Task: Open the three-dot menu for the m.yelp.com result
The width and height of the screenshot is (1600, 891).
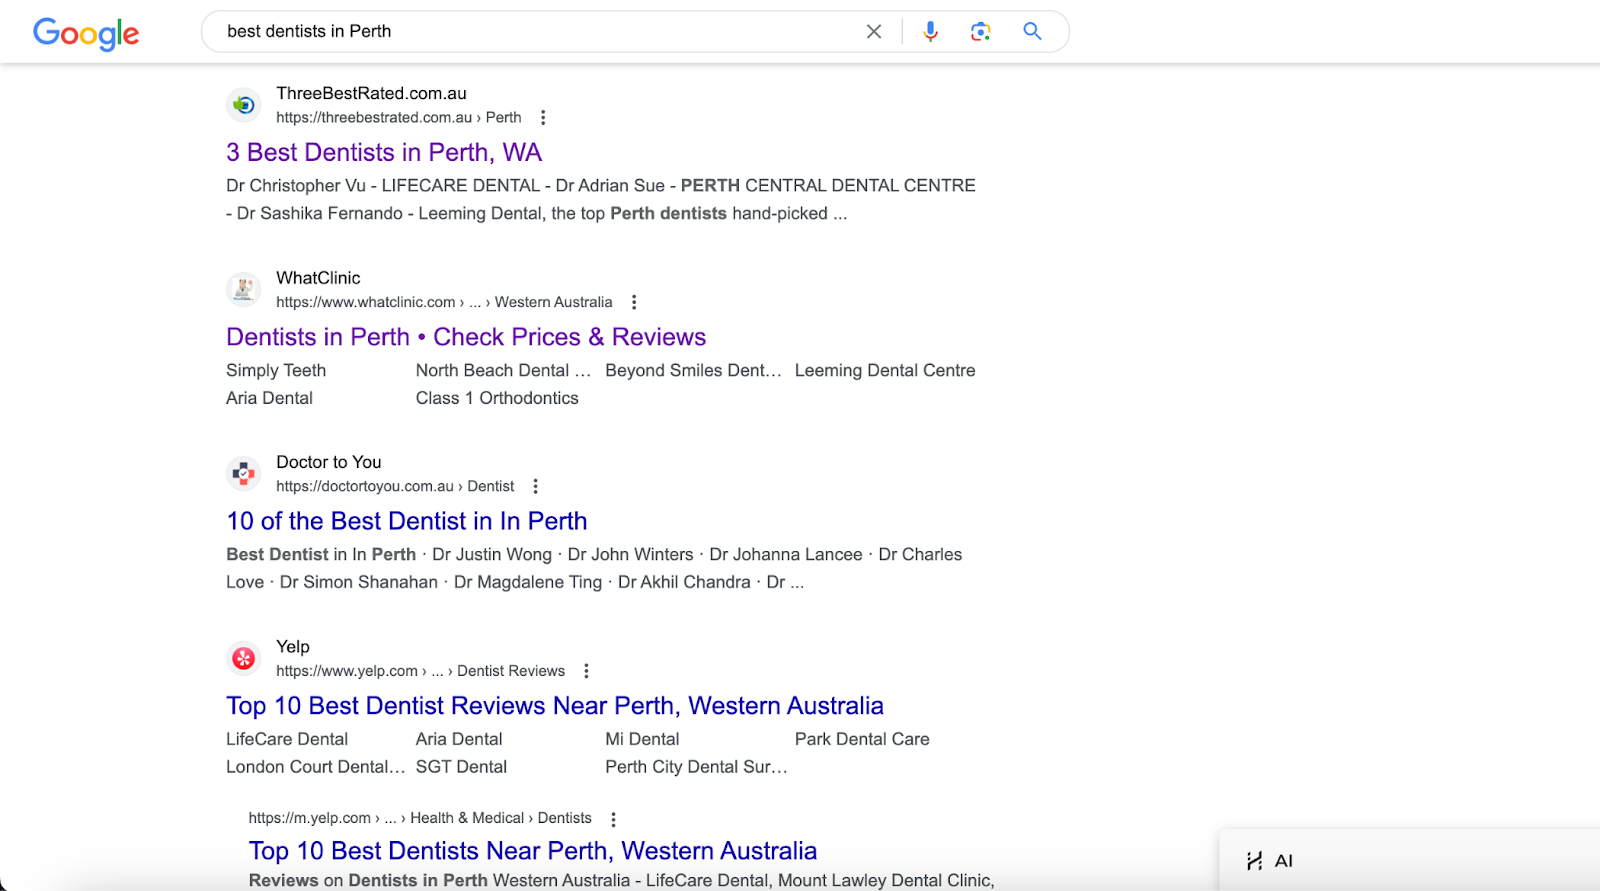Action: pyautogui.click(x=614, y=819)
